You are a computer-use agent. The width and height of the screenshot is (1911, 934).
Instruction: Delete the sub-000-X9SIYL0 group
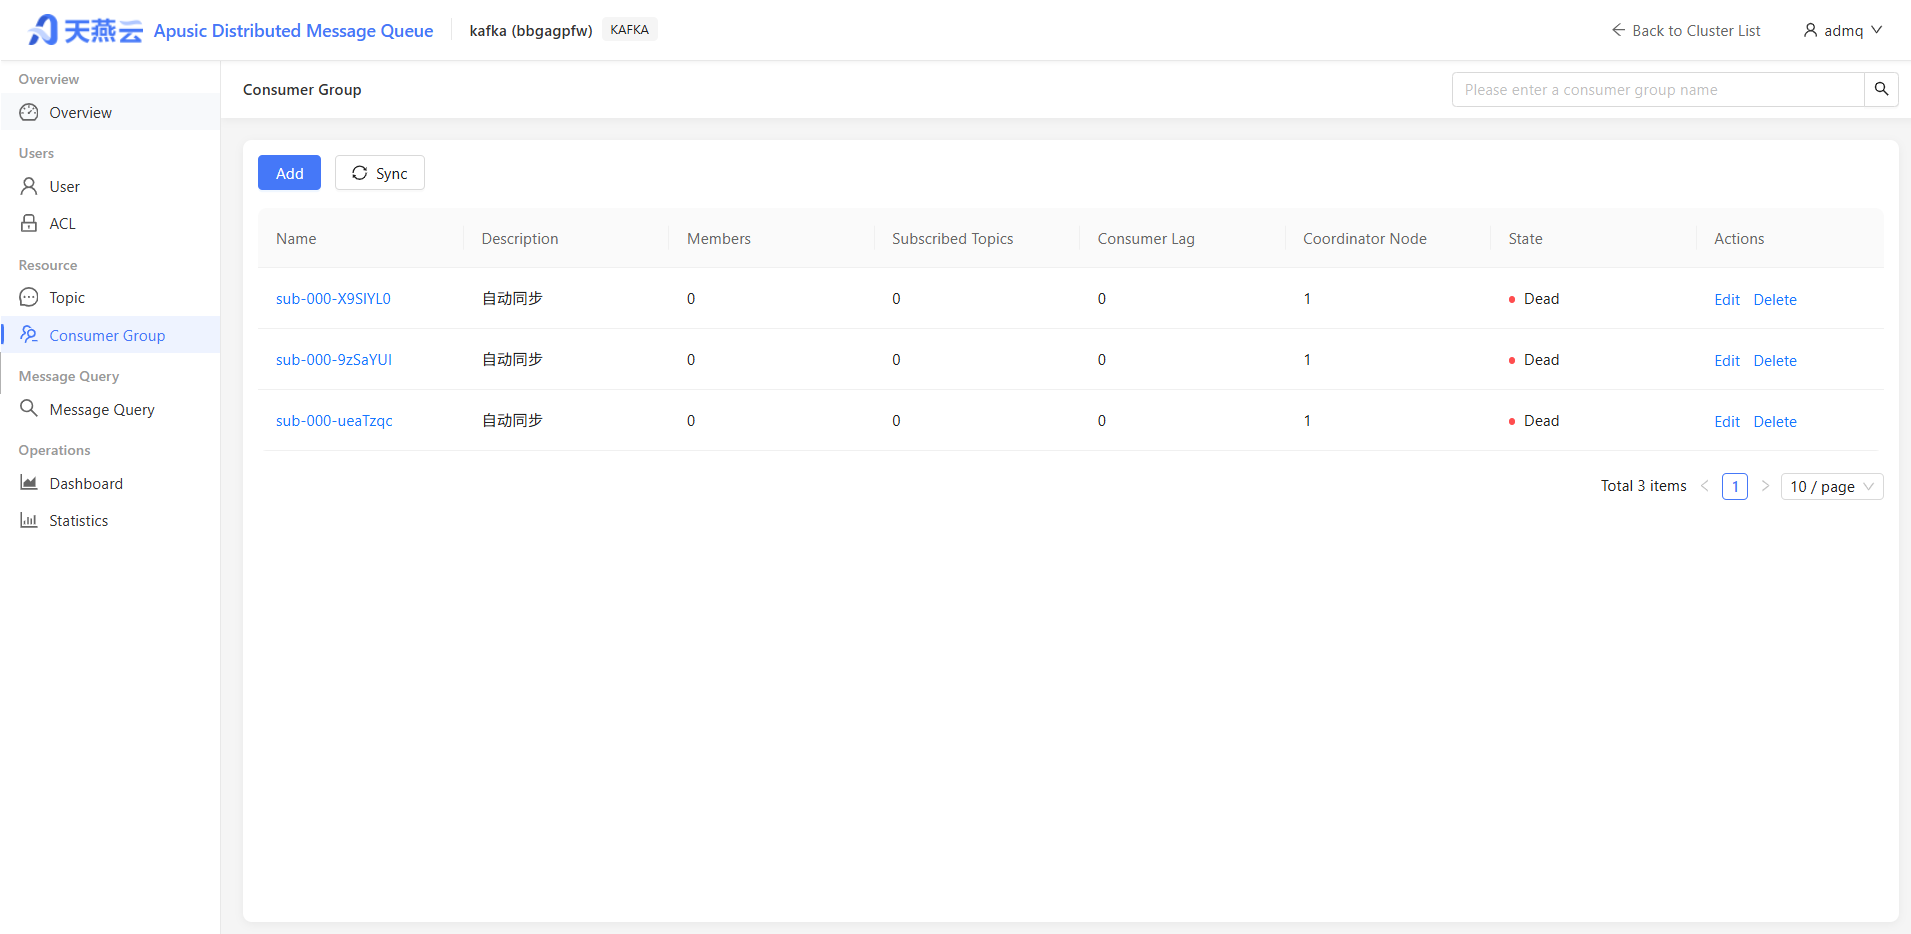[1775, 299]
